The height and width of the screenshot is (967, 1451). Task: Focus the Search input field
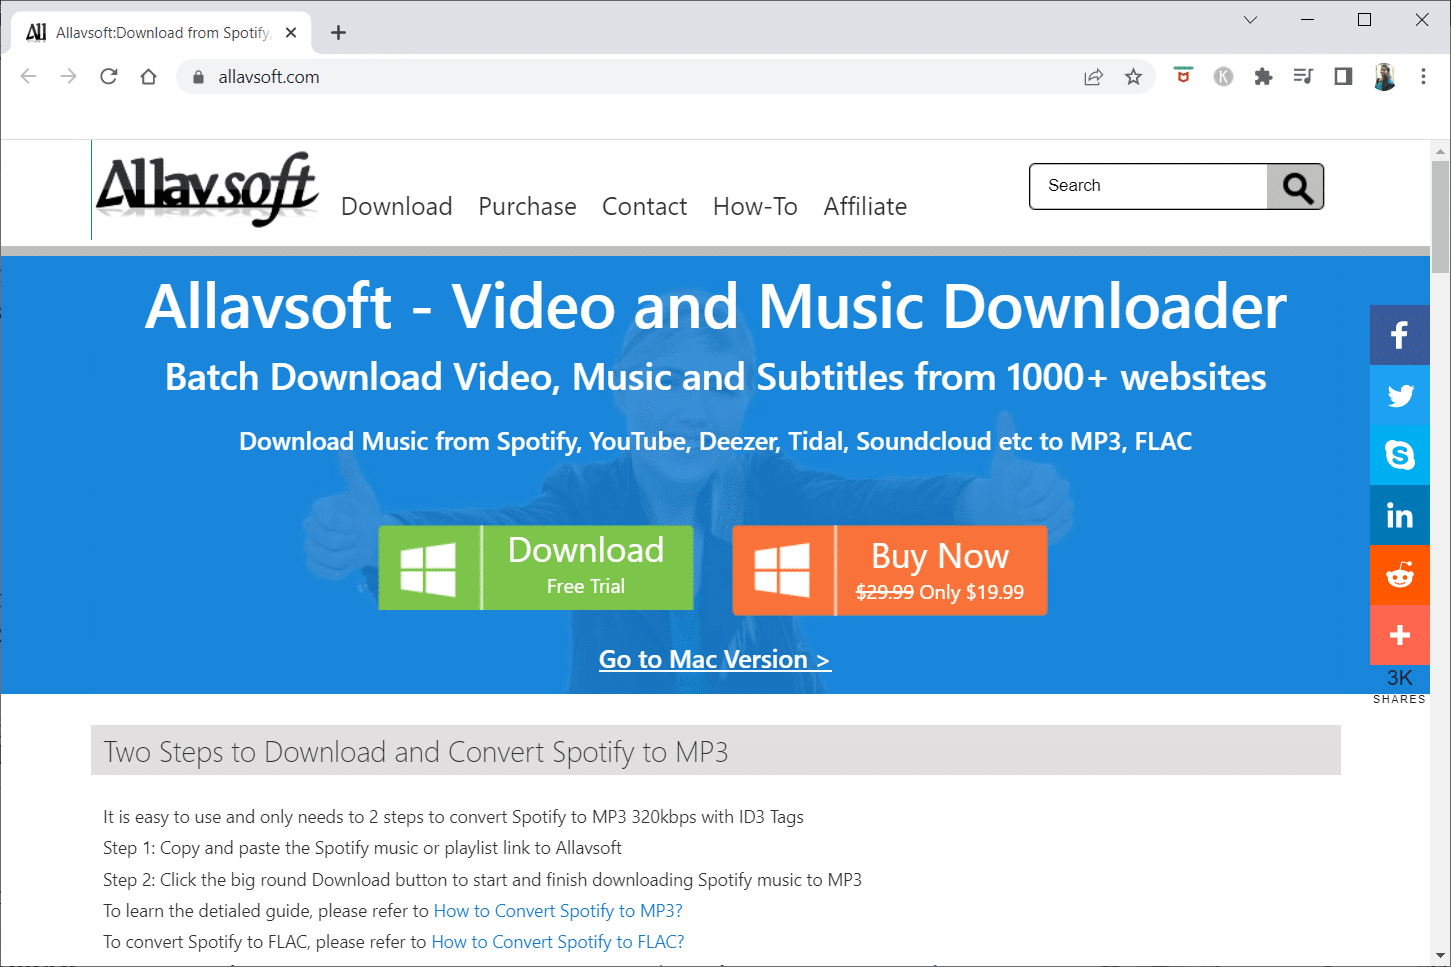click(x=1149, y=186)
